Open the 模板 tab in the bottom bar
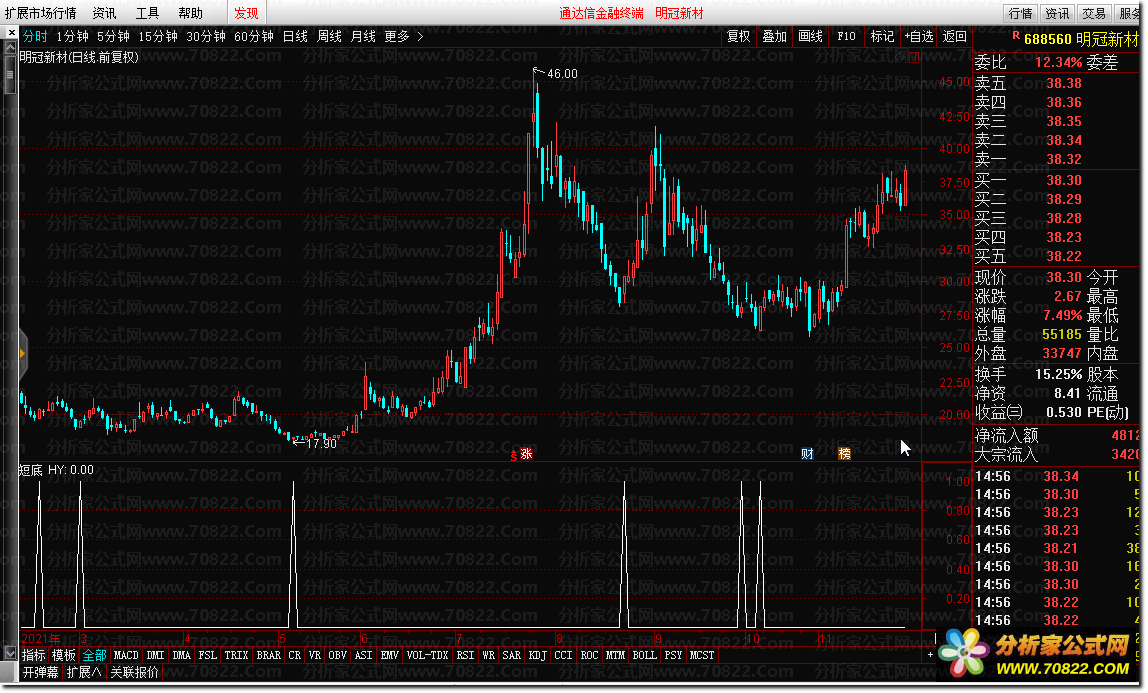 point(64,655)
